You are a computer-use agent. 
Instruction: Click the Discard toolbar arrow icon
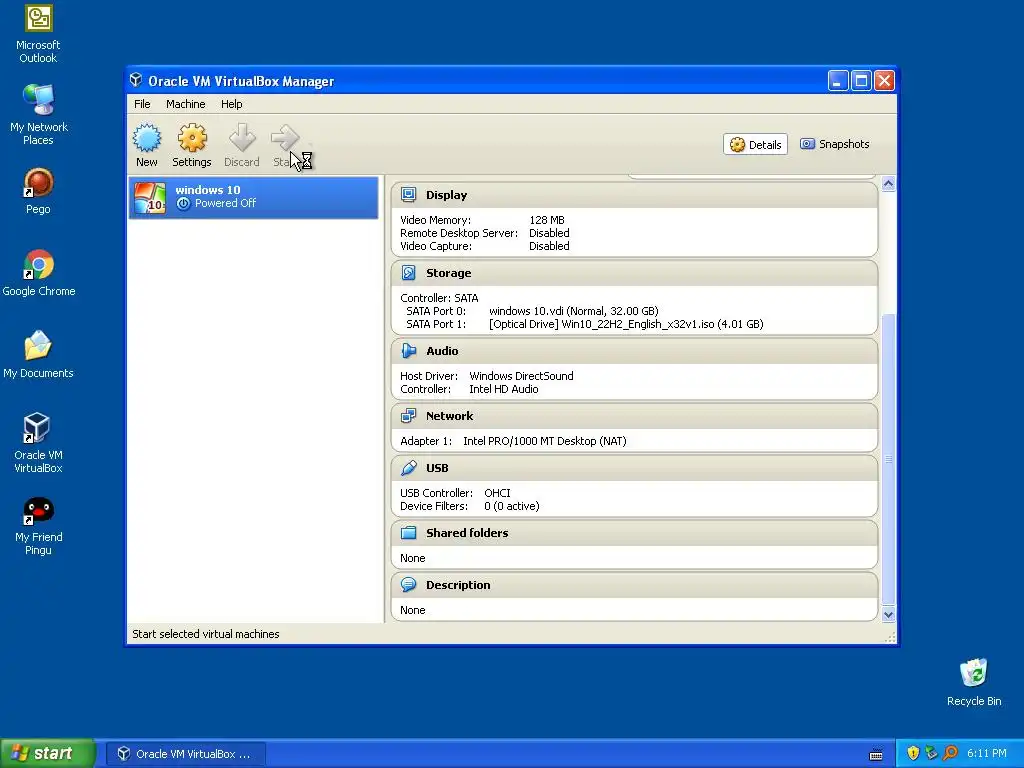pos(242,138)
